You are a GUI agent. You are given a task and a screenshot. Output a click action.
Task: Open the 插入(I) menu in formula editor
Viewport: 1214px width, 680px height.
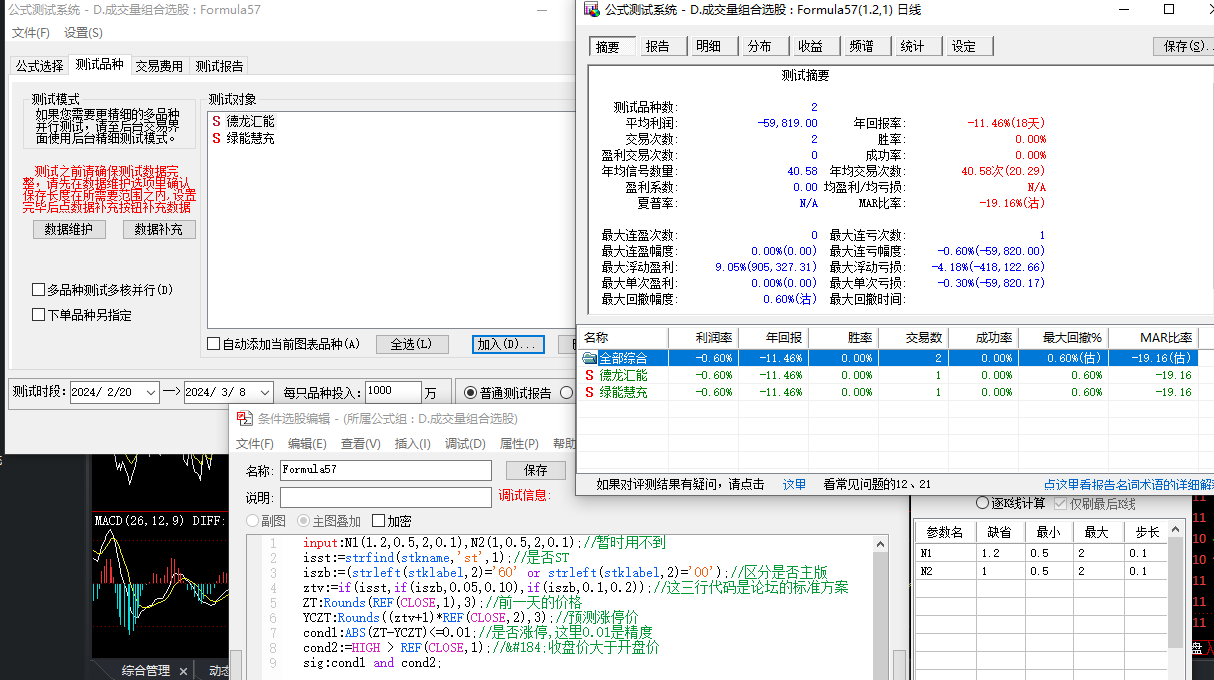coord(413,444)
